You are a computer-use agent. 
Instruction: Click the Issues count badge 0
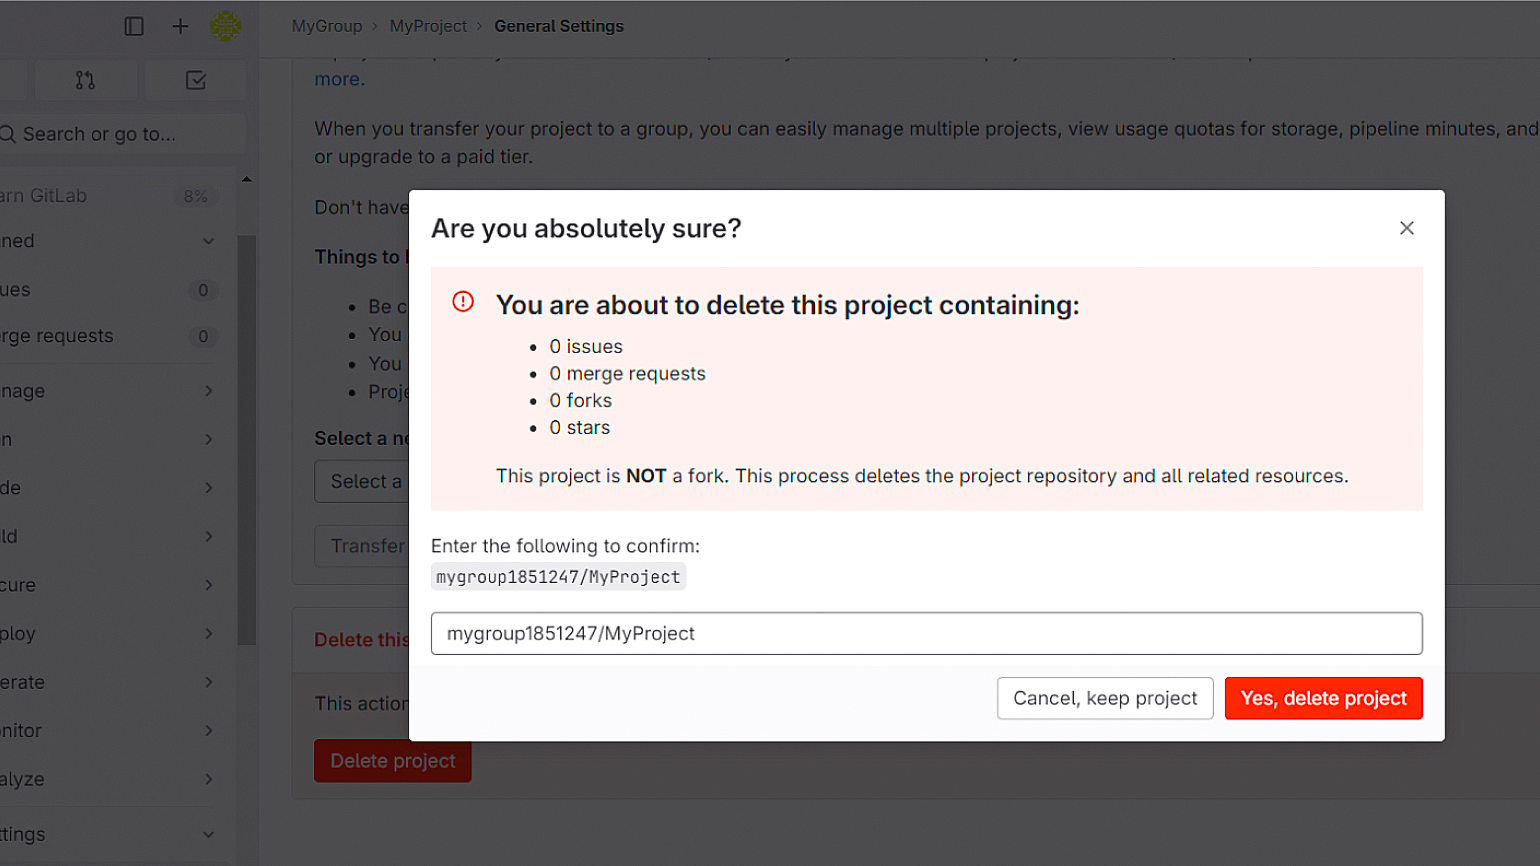tap(203, 290)
